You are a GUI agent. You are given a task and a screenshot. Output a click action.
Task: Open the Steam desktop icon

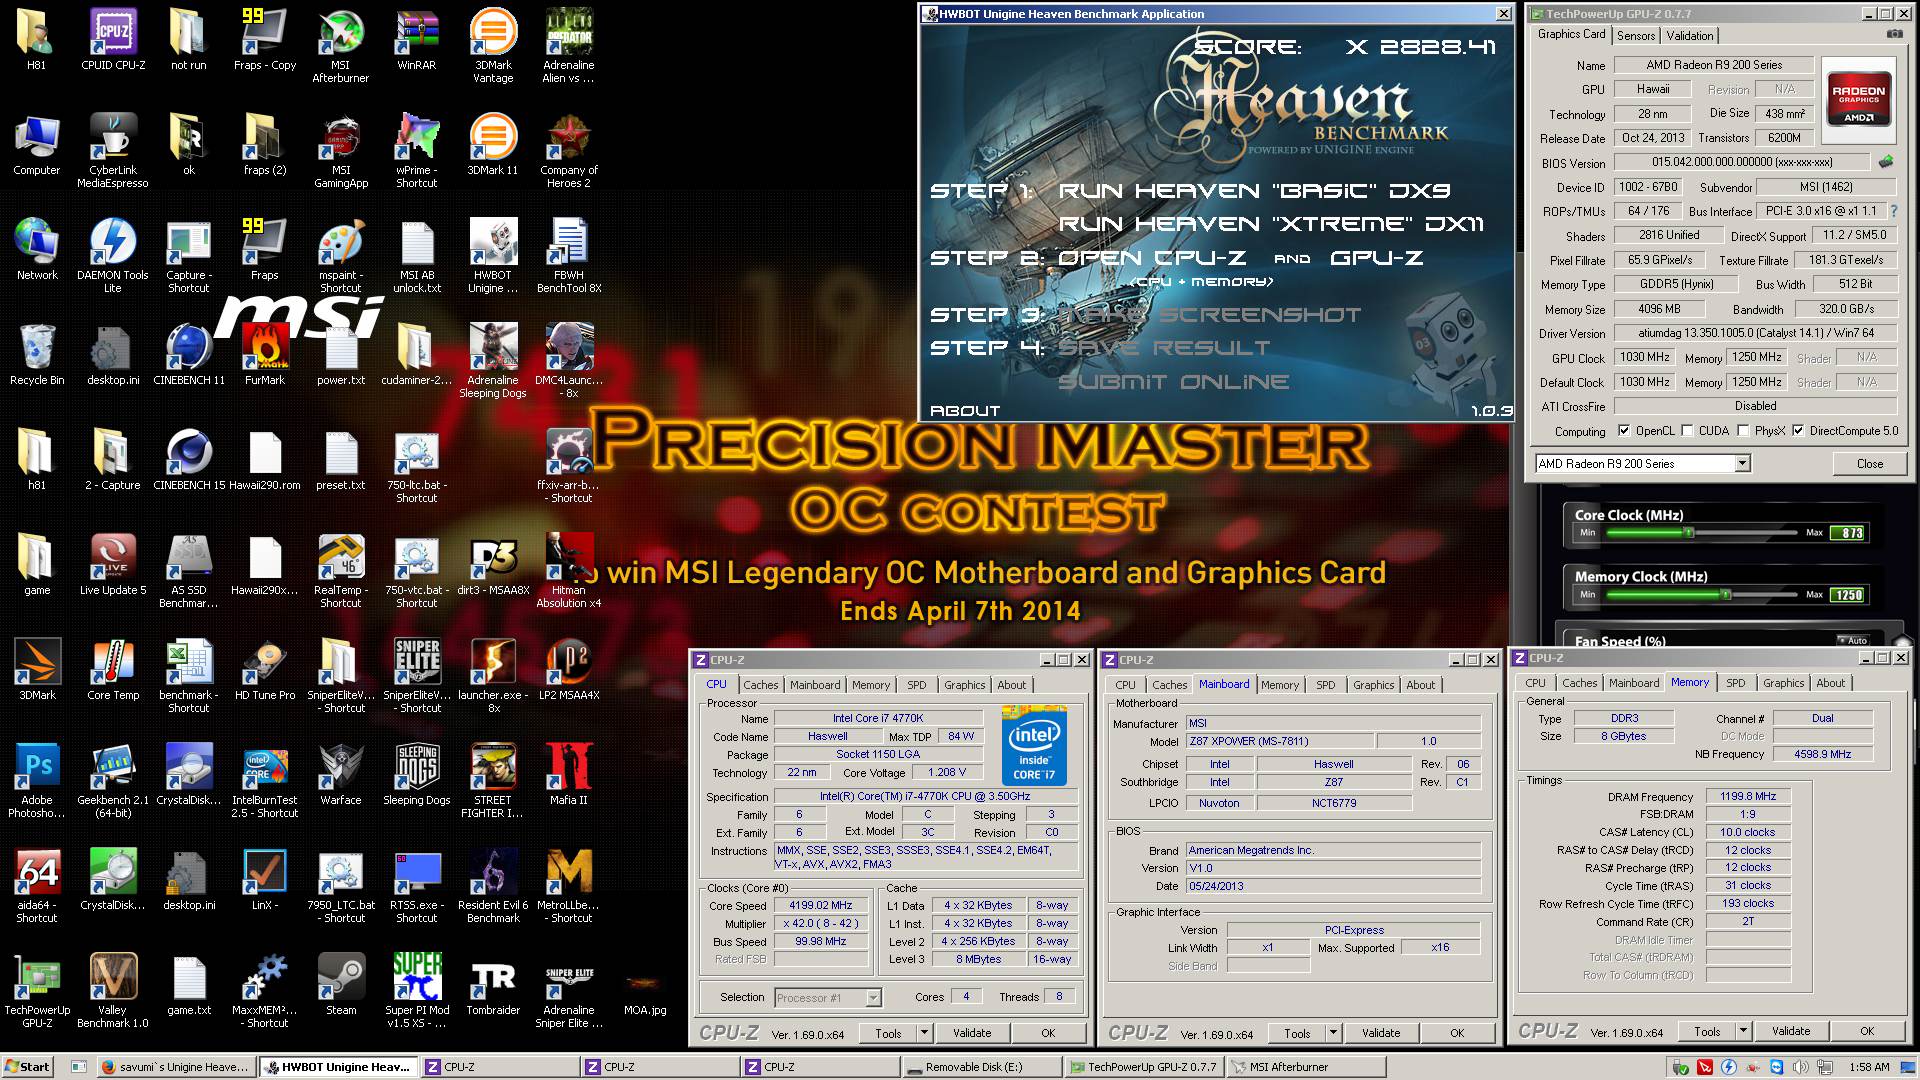tap(341, 985)
